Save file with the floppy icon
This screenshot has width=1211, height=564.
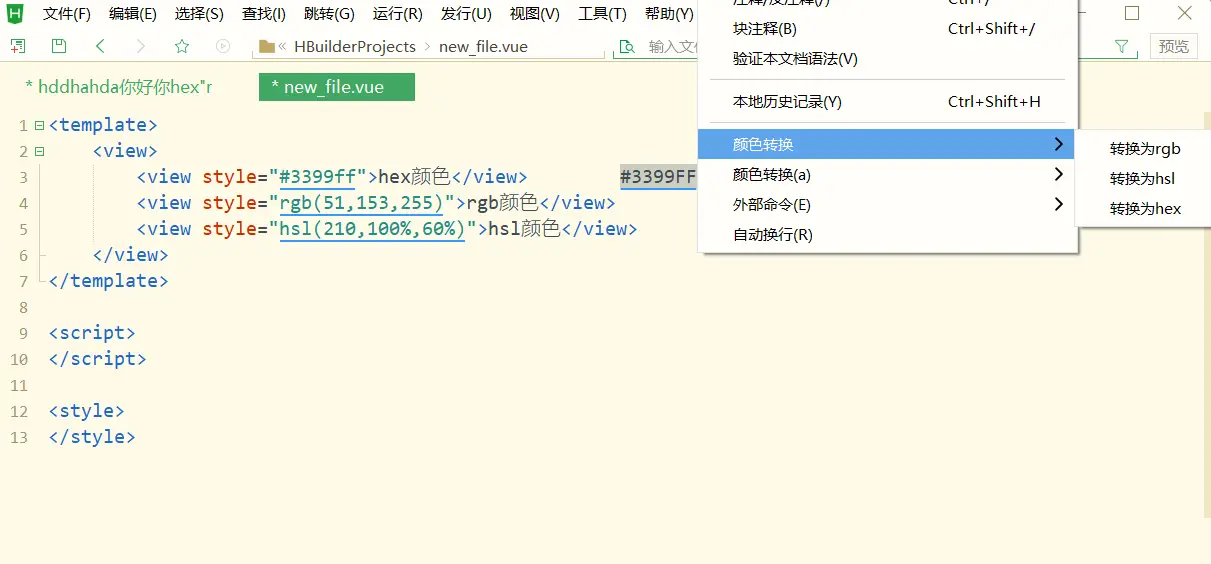coord(59,46)
